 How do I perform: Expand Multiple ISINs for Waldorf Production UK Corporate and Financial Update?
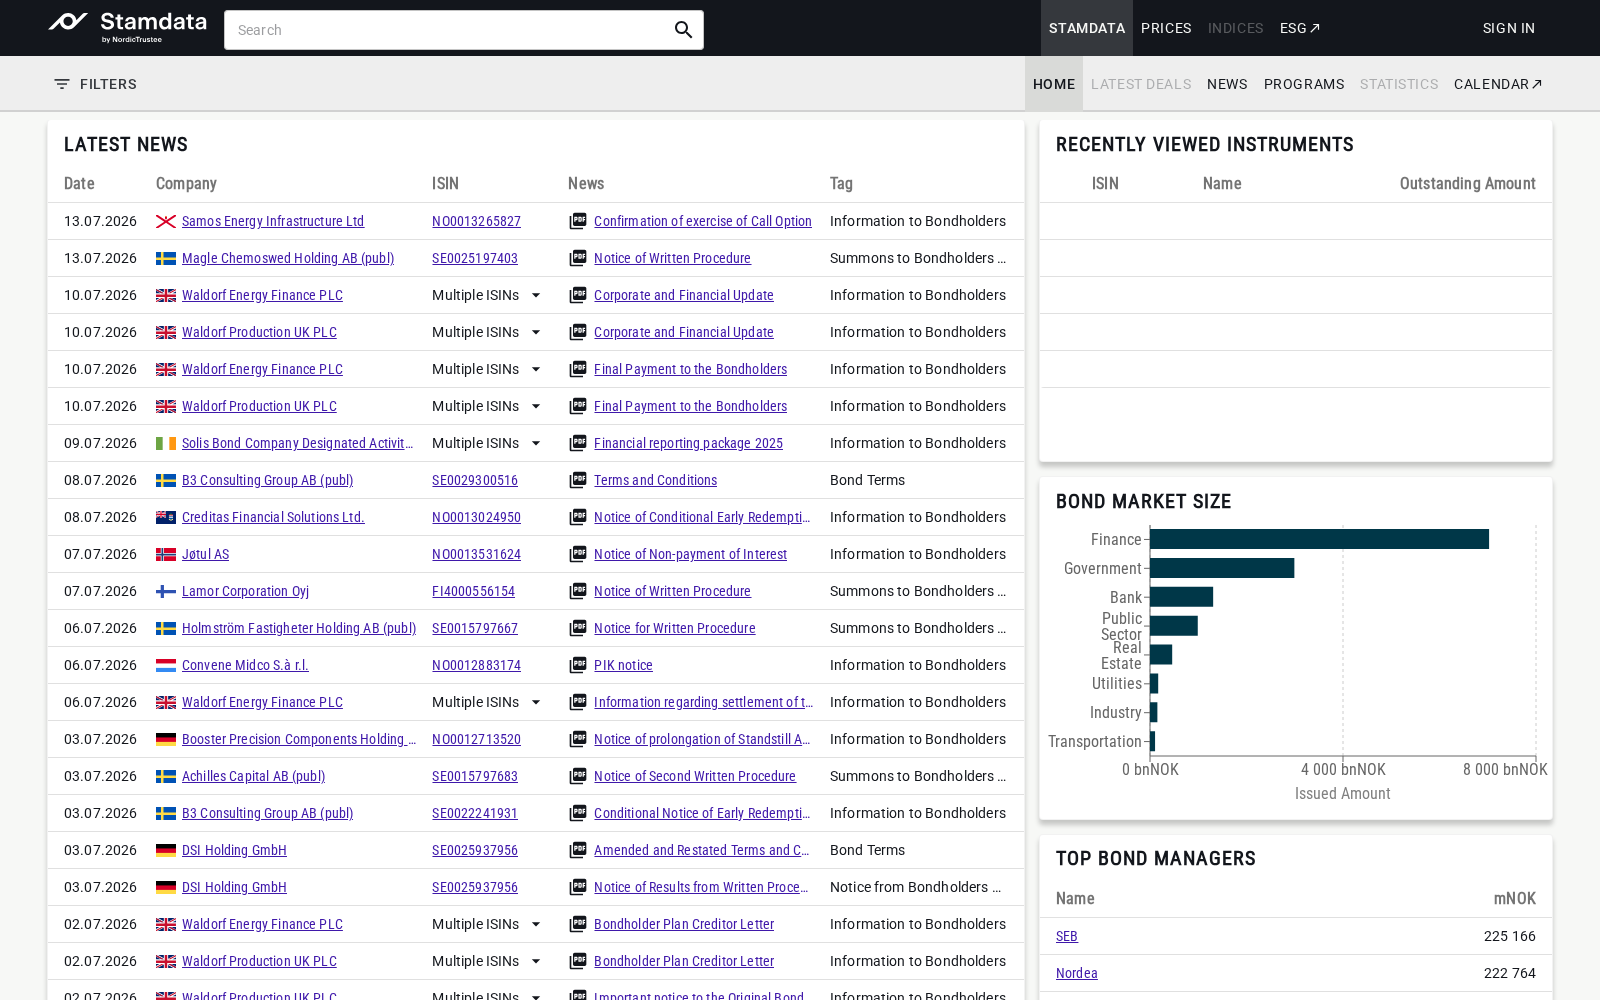click(536, 332)
